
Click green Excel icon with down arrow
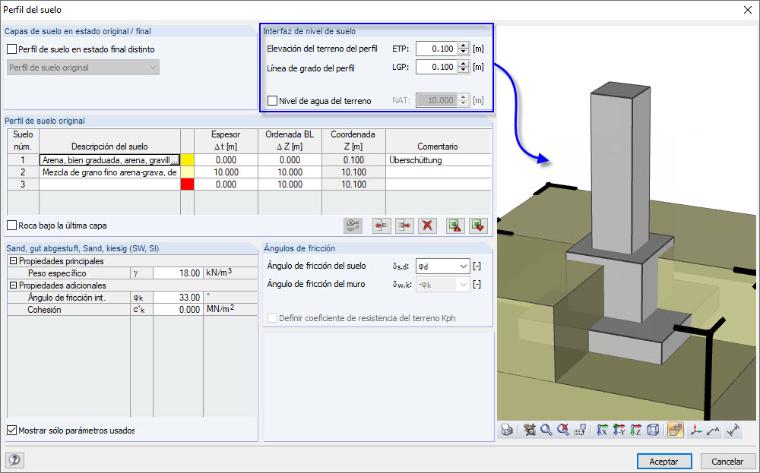point(478,225)
